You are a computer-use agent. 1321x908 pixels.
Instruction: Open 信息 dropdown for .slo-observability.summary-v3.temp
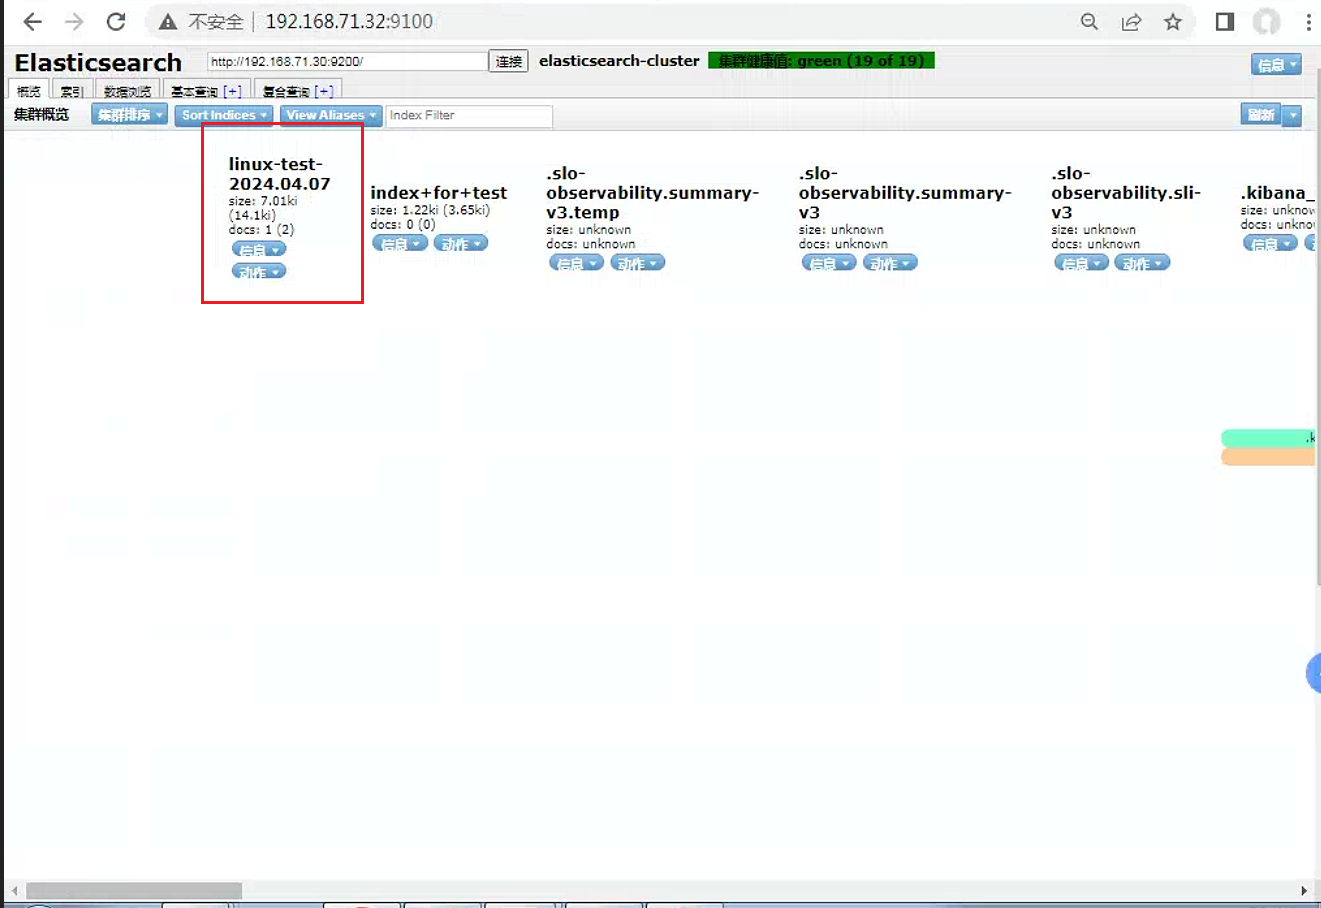pos(577,263)
